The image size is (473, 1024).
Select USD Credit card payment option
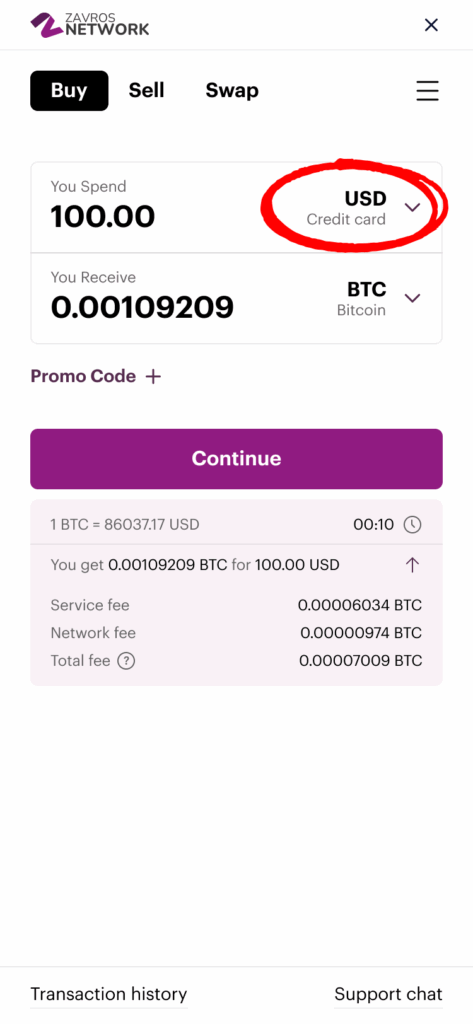(346, 208)
